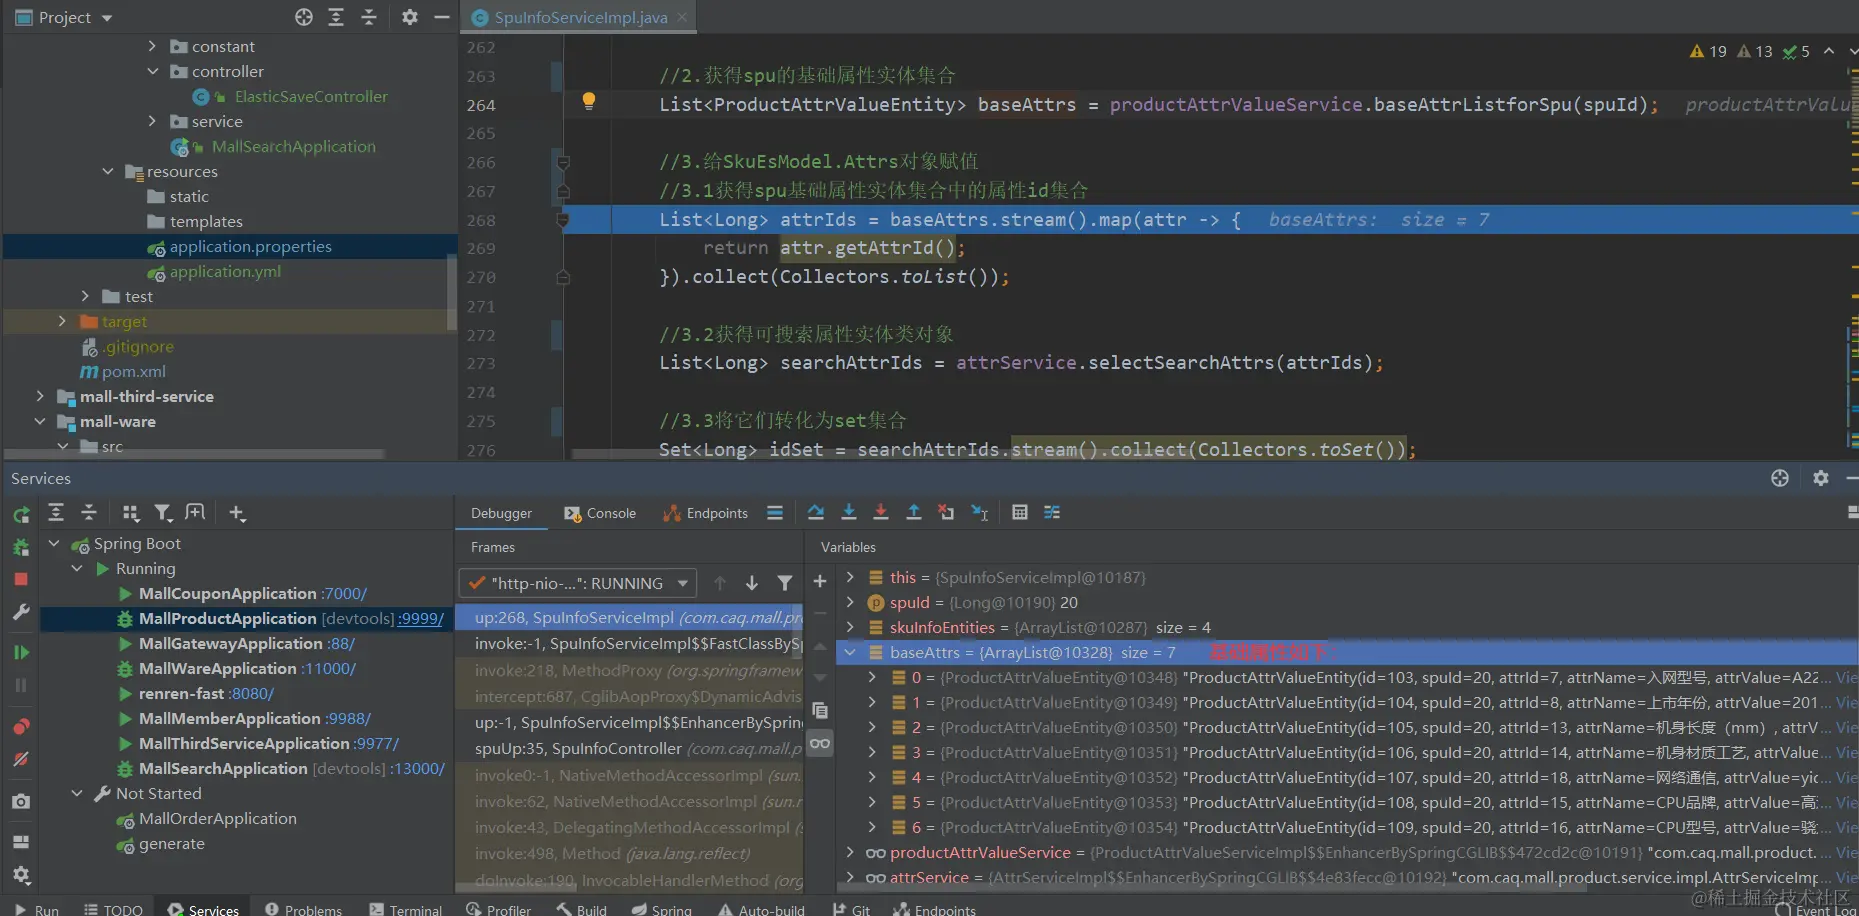Expand the mall-third-service module
The height and width of the screenshot is (916, 1859).
tap(40, 396)
